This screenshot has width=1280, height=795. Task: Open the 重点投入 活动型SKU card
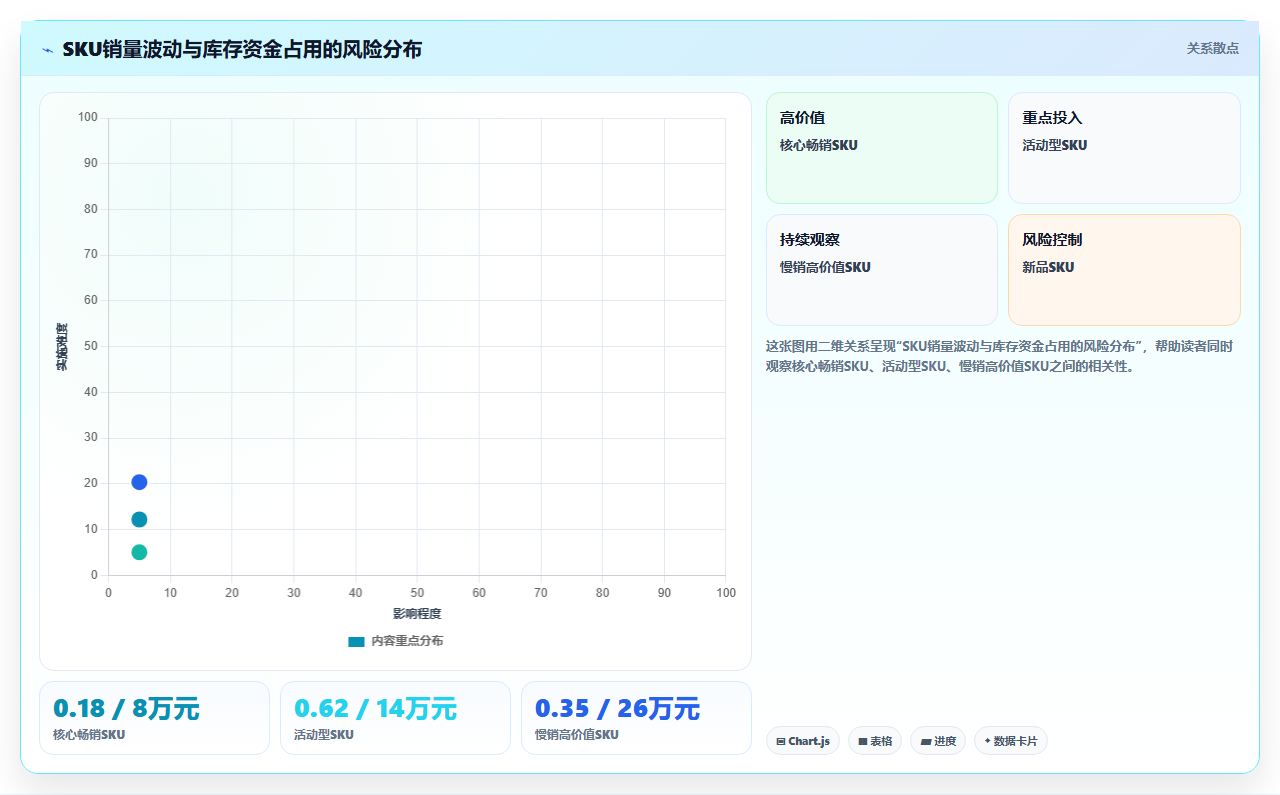[1124, 148]
